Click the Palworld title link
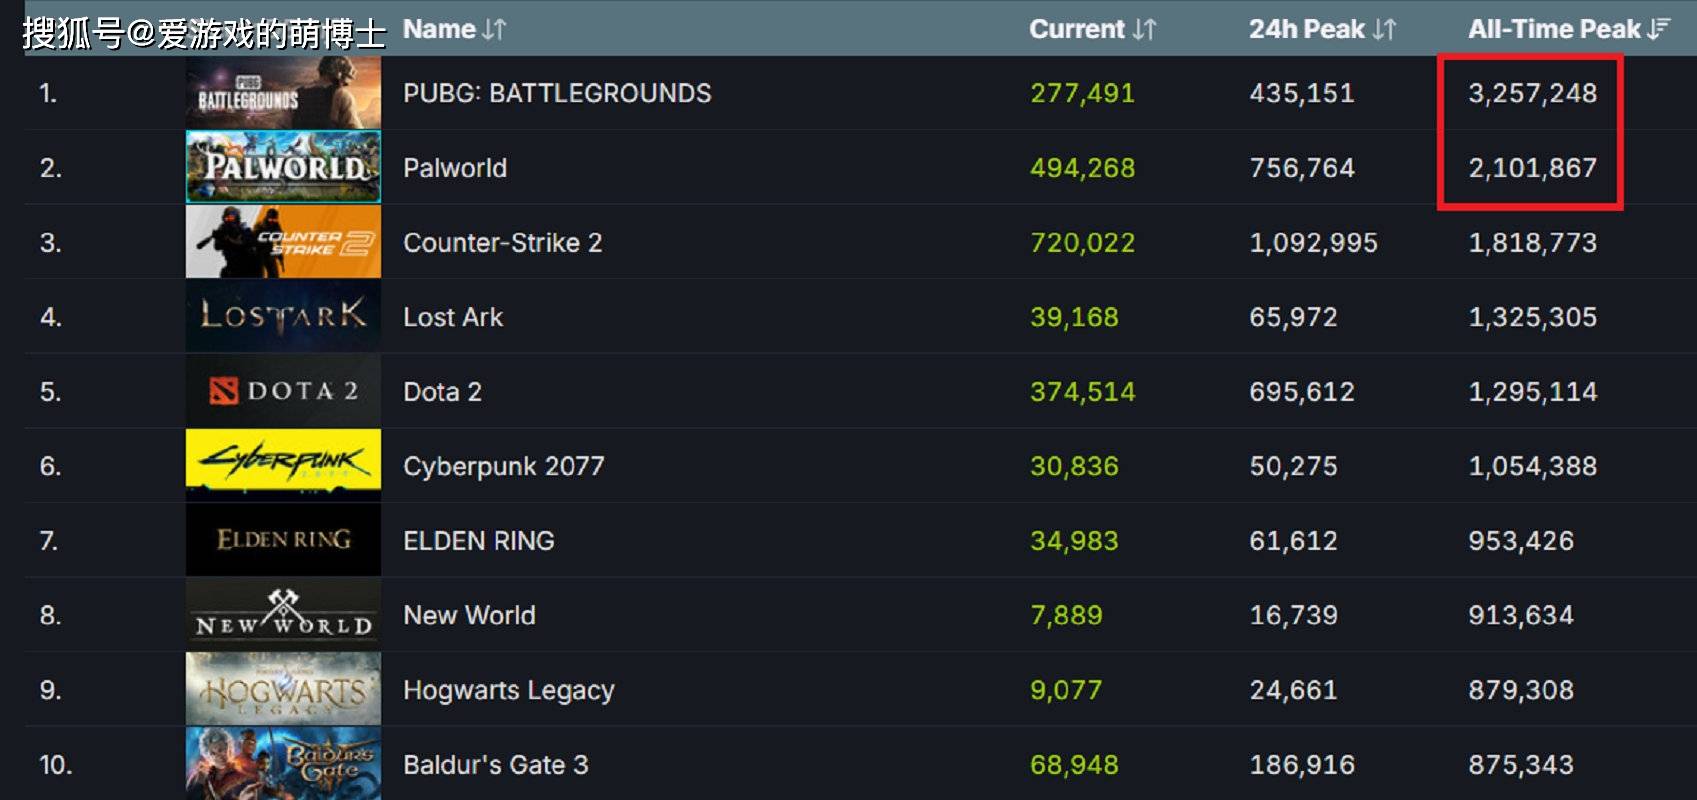Viewport: 1697px width, 800px height. 455,168
